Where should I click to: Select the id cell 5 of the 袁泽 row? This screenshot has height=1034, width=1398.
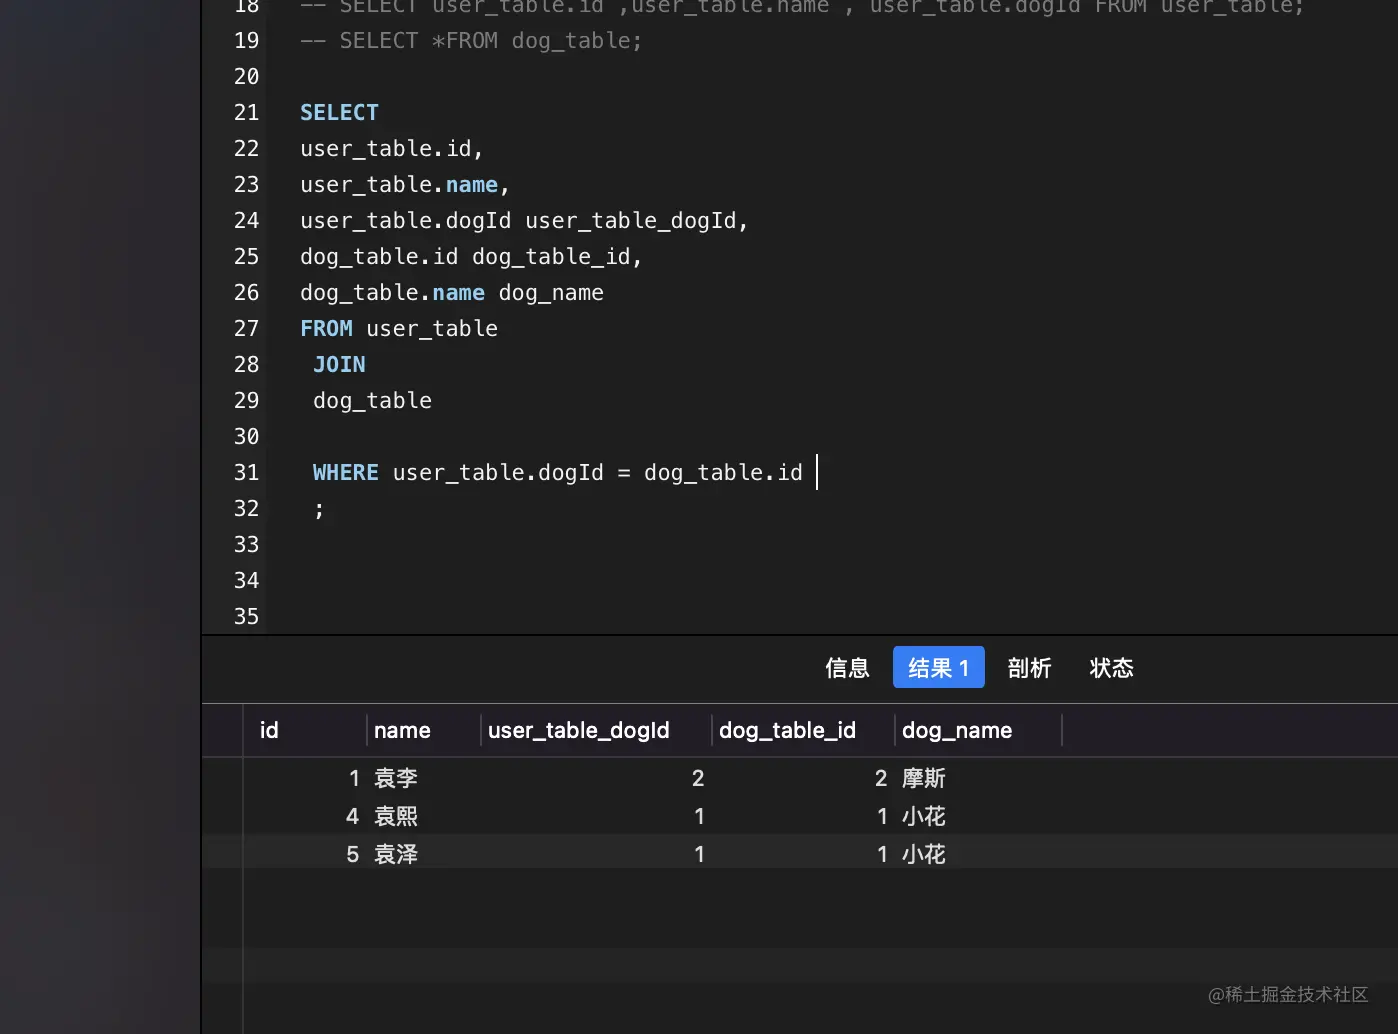click(x=353, y=854)
